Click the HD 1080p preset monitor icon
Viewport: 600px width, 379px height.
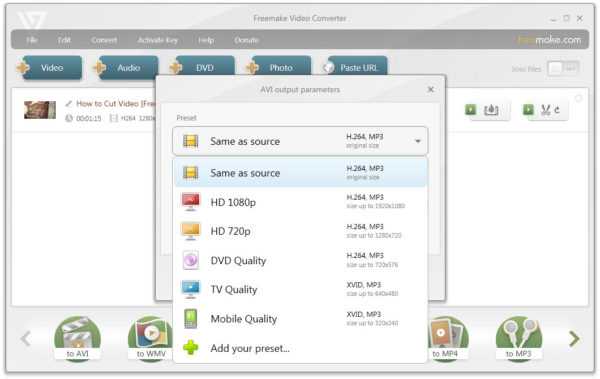191,202
